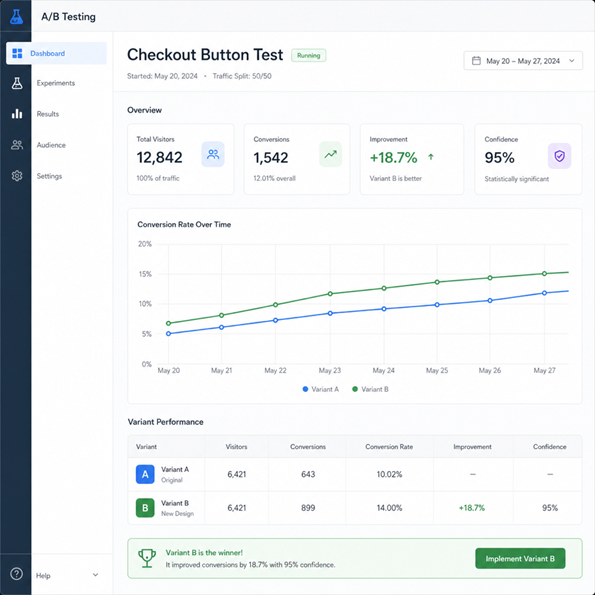Image resolution: width=595 pixels, height=595 pixels.
Task: Click the flask logo icon at top-left
Action: (16, 16)
